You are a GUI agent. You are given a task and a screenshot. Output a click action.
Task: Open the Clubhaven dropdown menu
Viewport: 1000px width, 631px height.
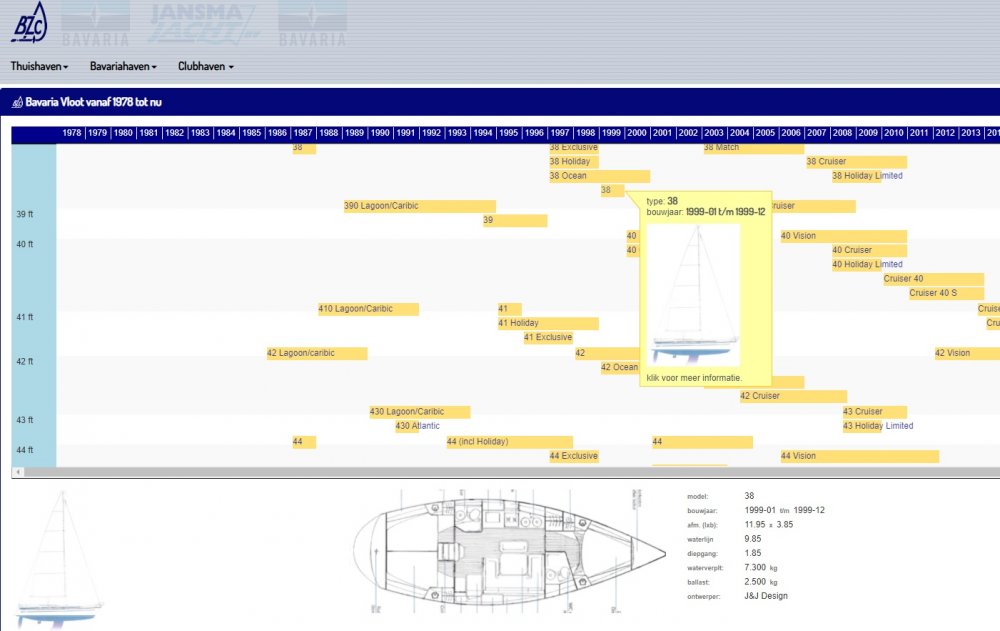pyautogui.click(x=205, y=66)
